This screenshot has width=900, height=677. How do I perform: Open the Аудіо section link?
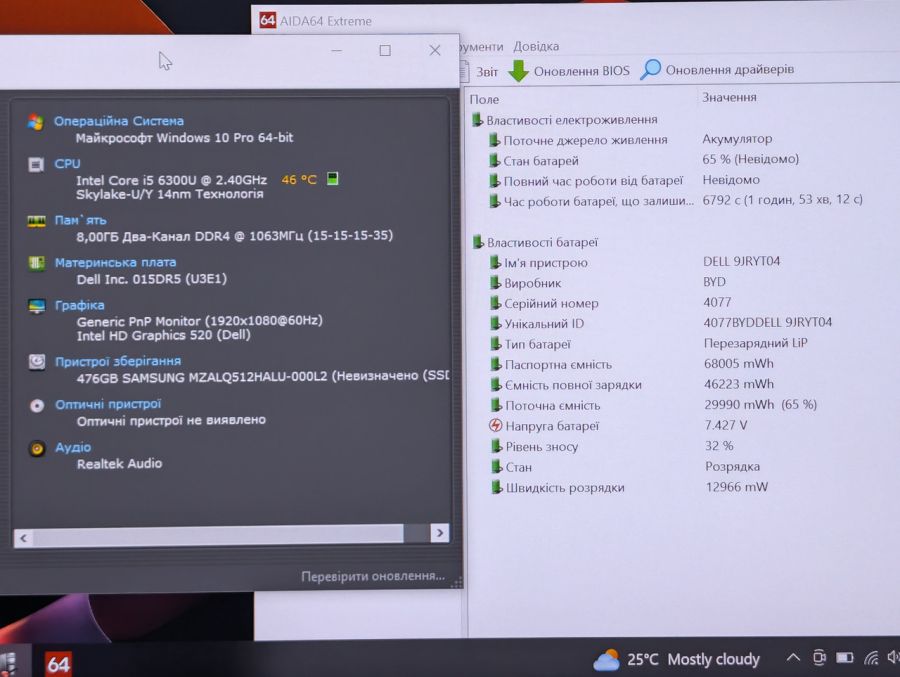[x=73, y=447]
